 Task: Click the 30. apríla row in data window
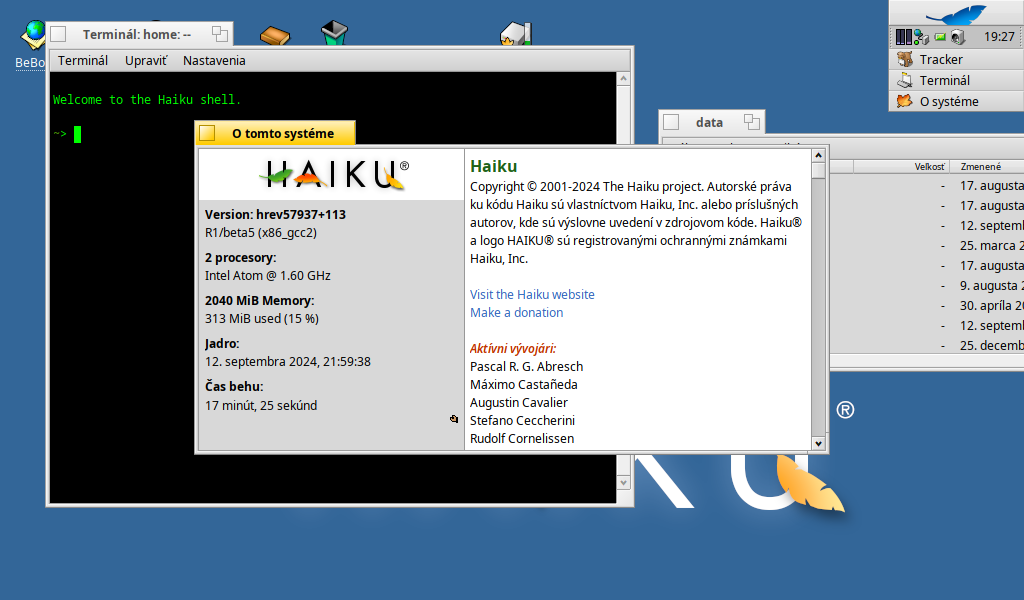point(926,306)
